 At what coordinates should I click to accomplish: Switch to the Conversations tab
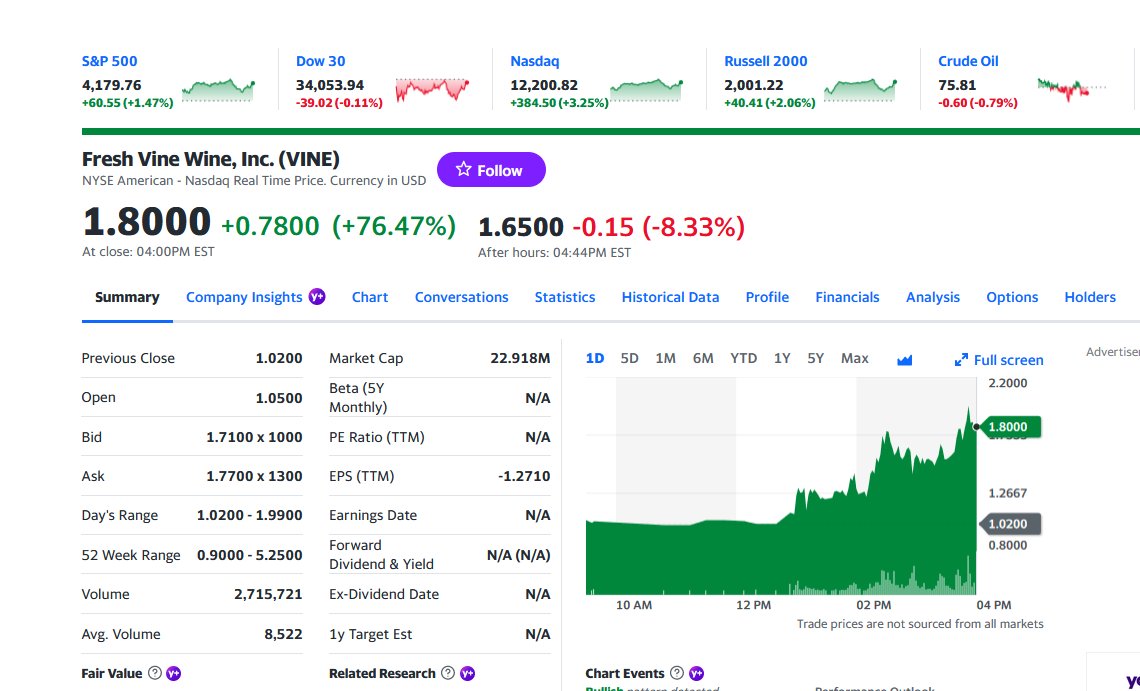coord(462,297)
